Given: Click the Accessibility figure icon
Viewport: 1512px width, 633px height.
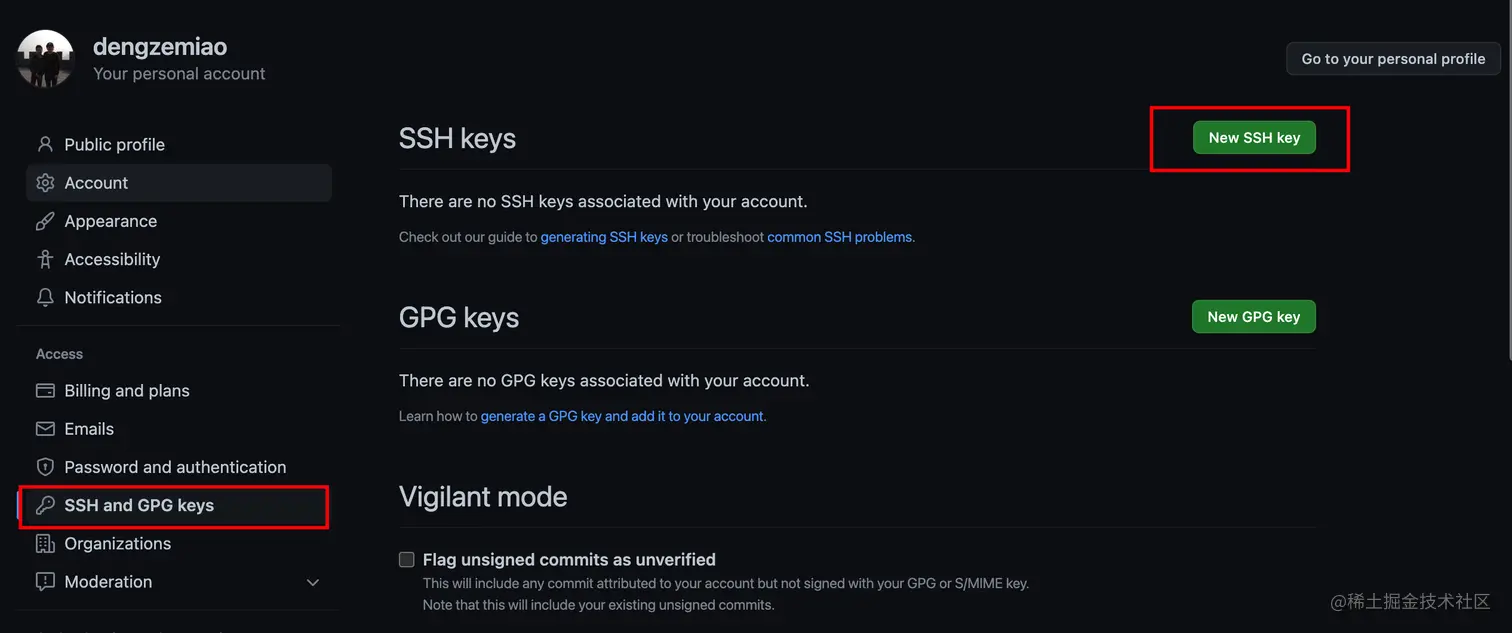Looking at the screenshot, I should (x=45, y=259).
